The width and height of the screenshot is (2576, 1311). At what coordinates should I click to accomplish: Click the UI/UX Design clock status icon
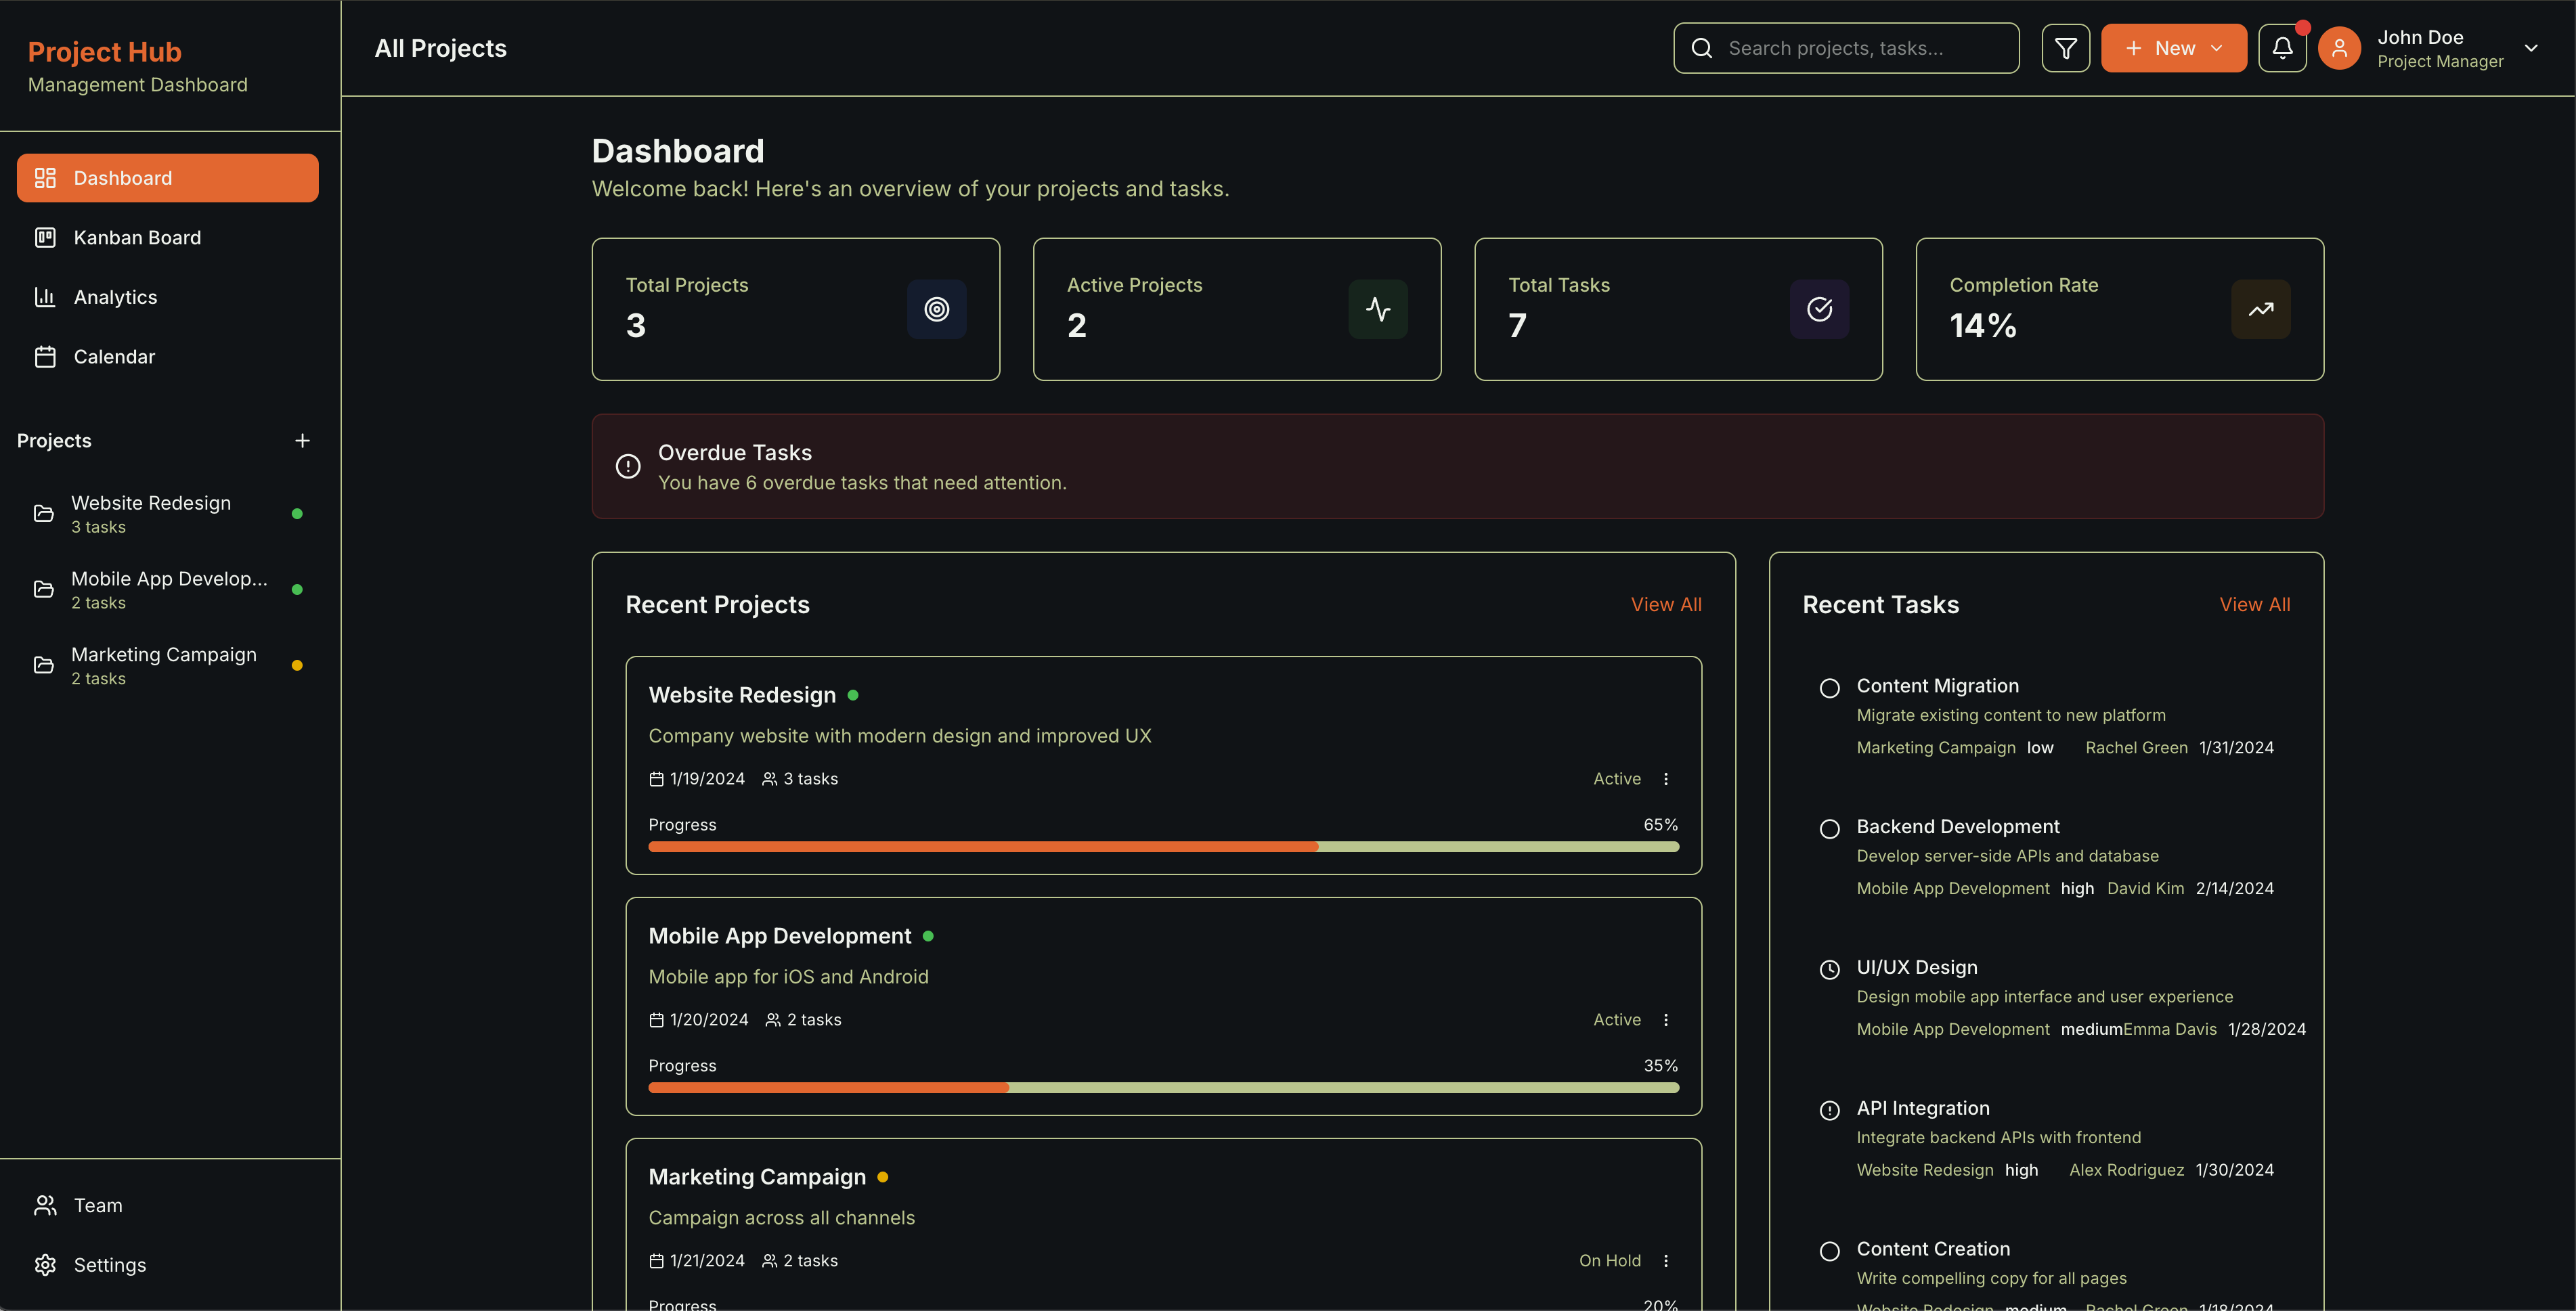1829,969
